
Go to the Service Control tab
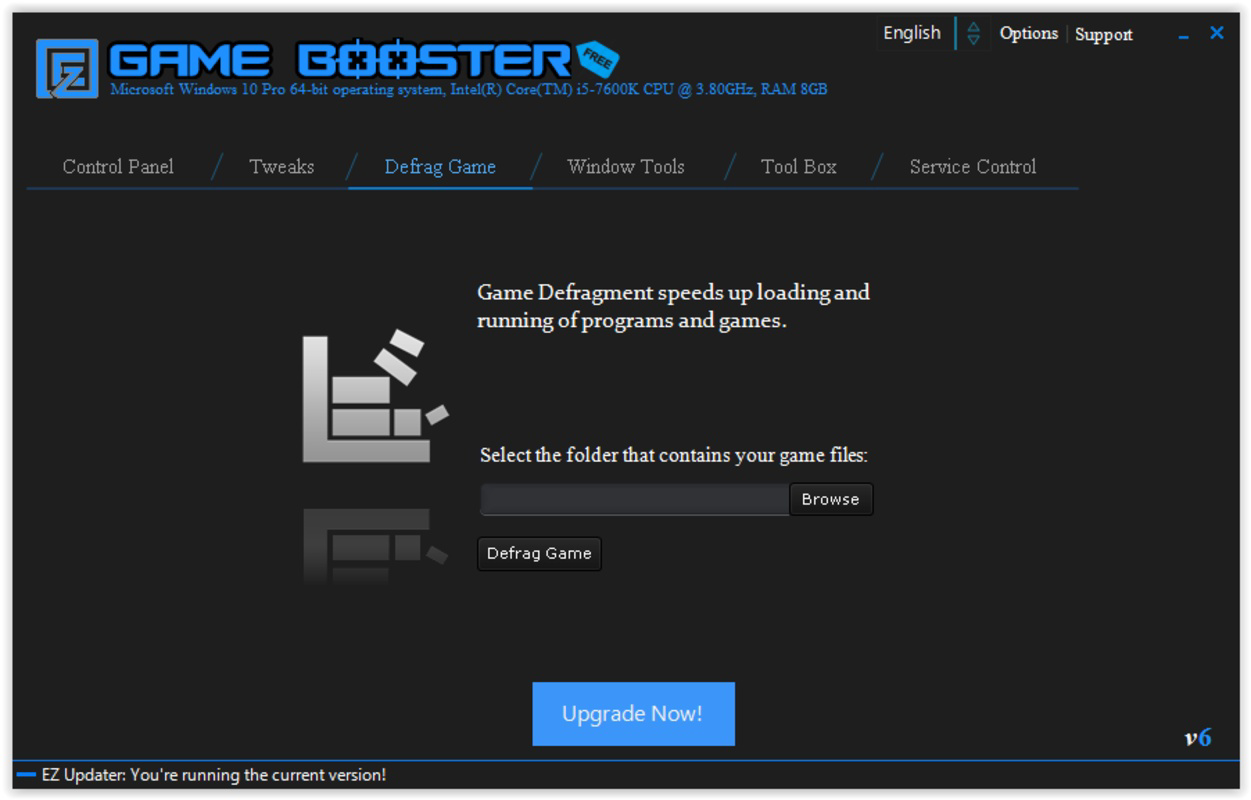click(x=973, y=167)
